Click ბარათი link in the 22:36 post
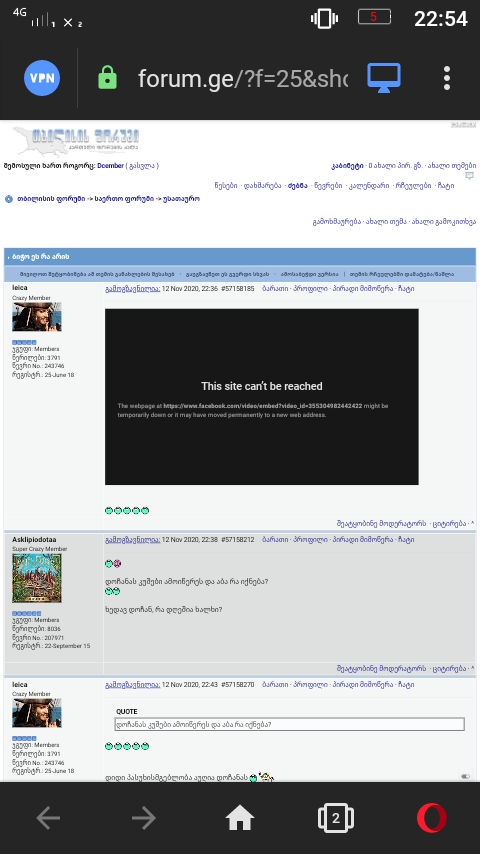This screenshot has height=854, width=480. [275, 289]
